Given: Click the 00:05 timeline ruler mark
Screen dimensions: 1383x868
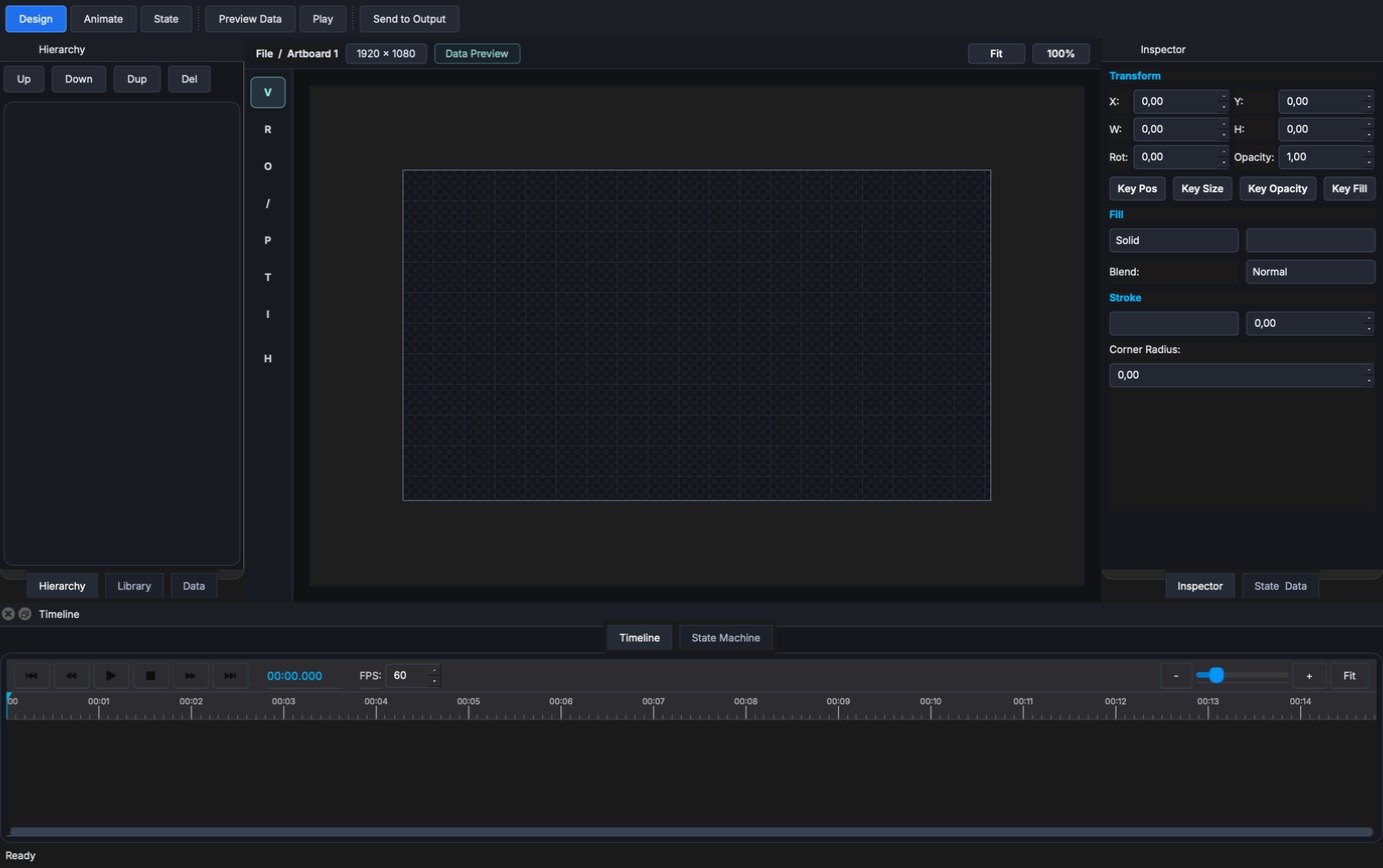Looking at the screenshot, I should coord(468,702).
